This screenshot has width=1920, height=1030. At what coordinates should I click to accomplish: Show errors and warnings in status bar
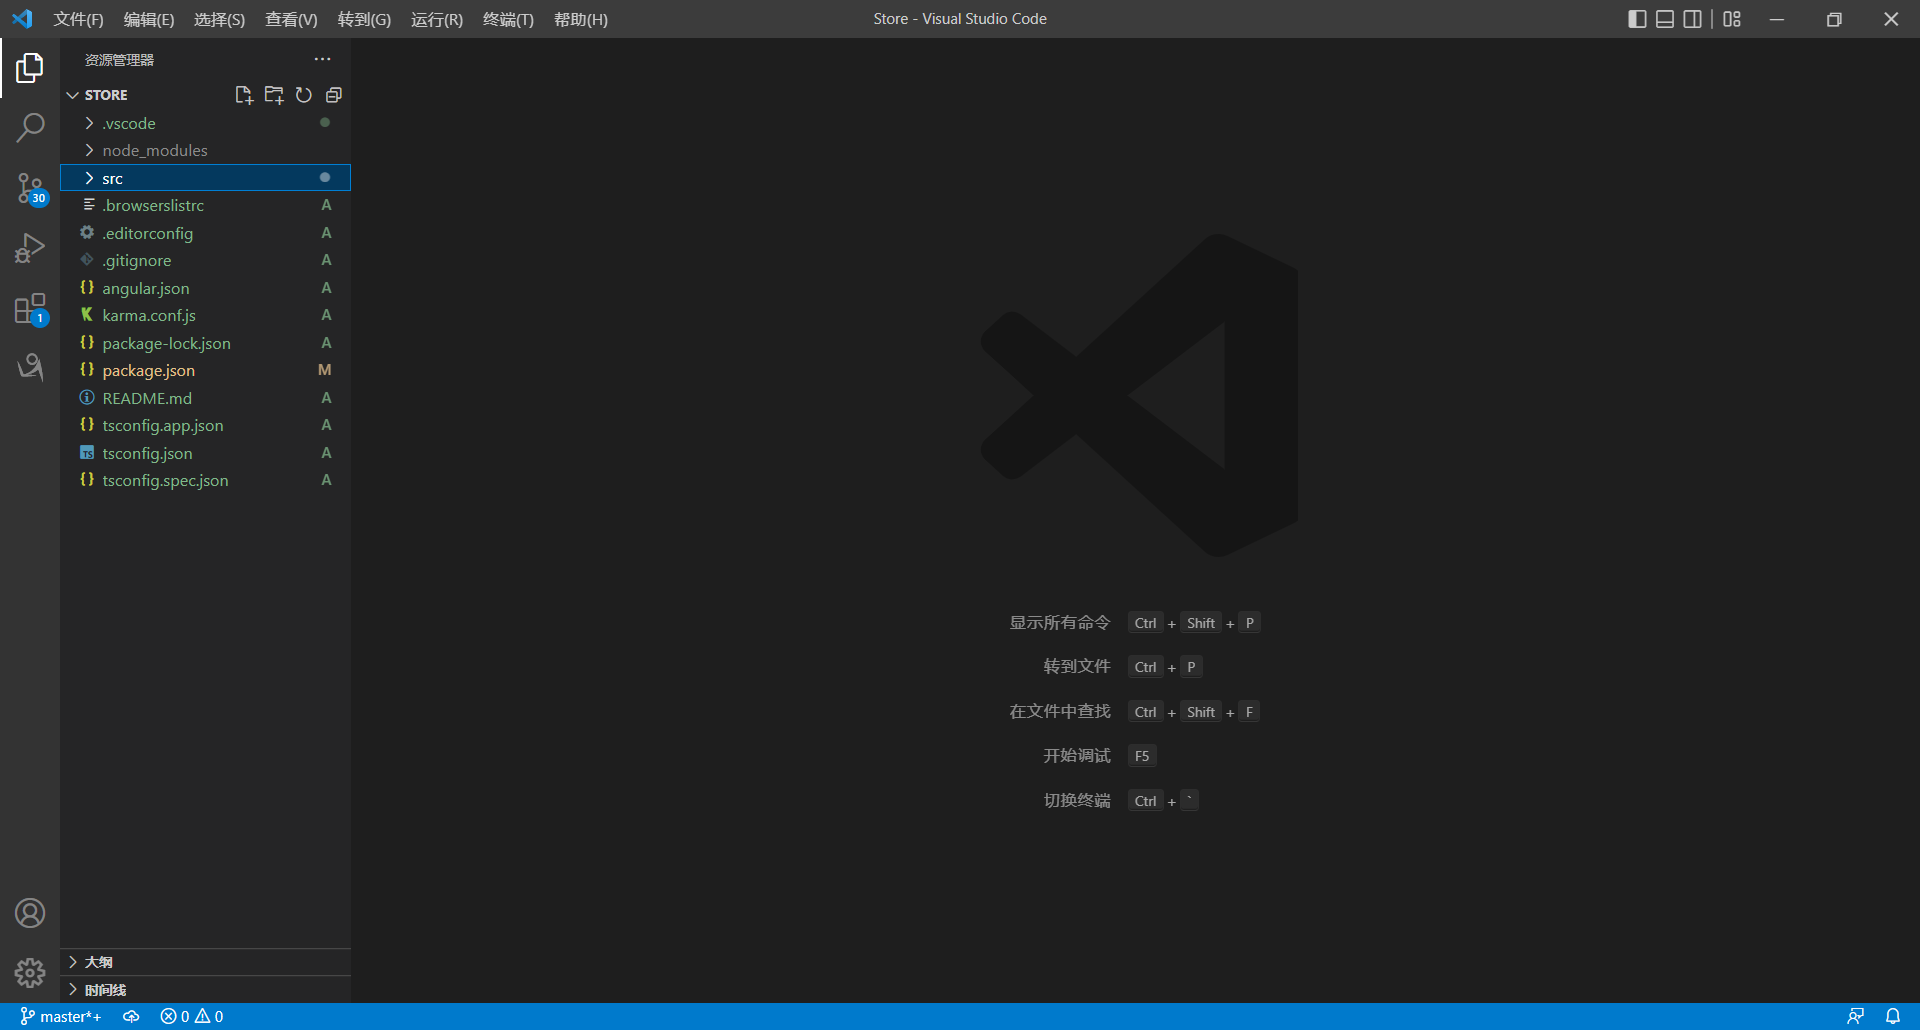pos(192,1017)
